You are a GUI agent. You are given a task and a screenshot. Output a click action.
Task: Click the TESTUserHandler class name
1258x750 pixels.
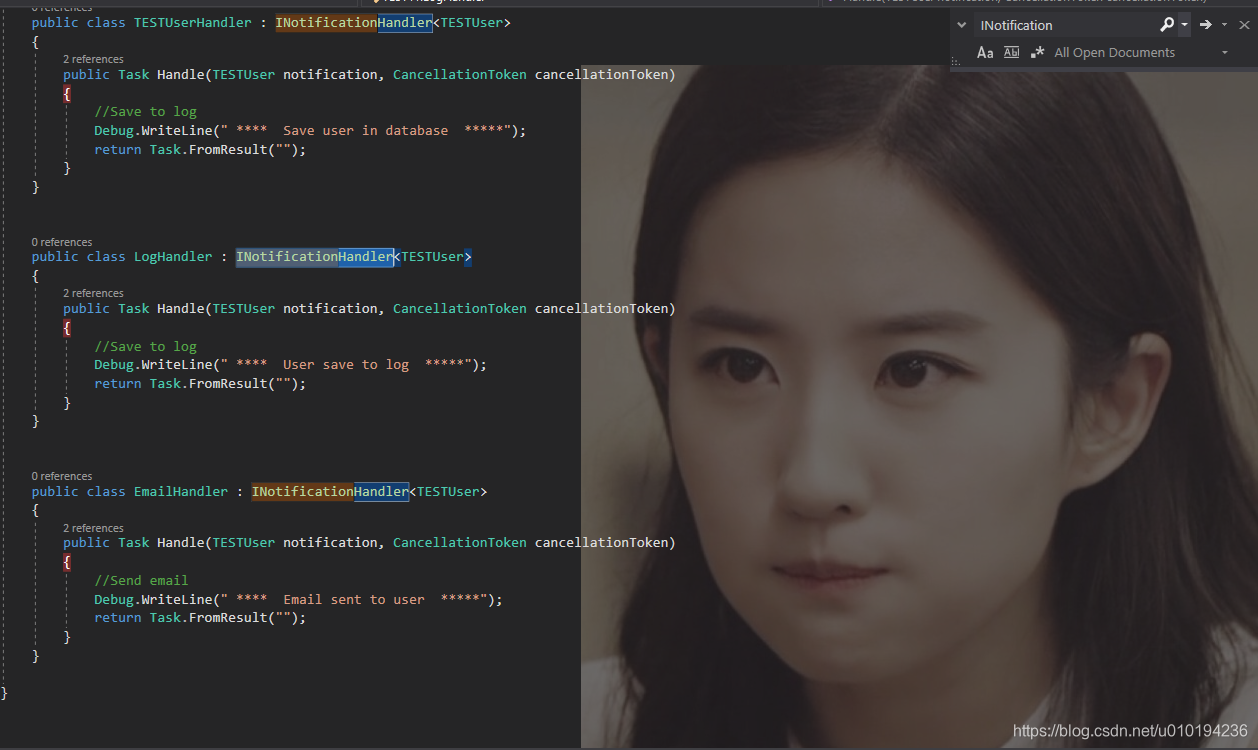pos(193,22)
